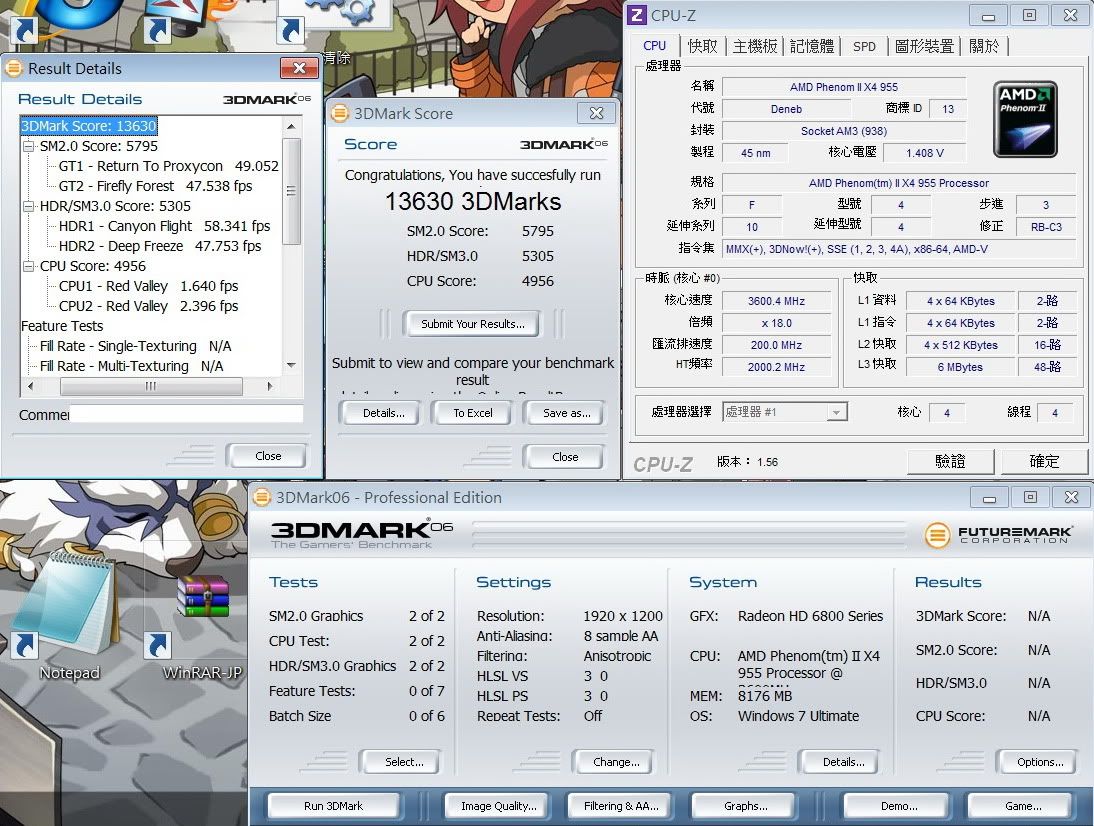Click the 確定 button in CPU-Z
Viewport: 1094px width, 826px height.
(x=1044, y=461)
